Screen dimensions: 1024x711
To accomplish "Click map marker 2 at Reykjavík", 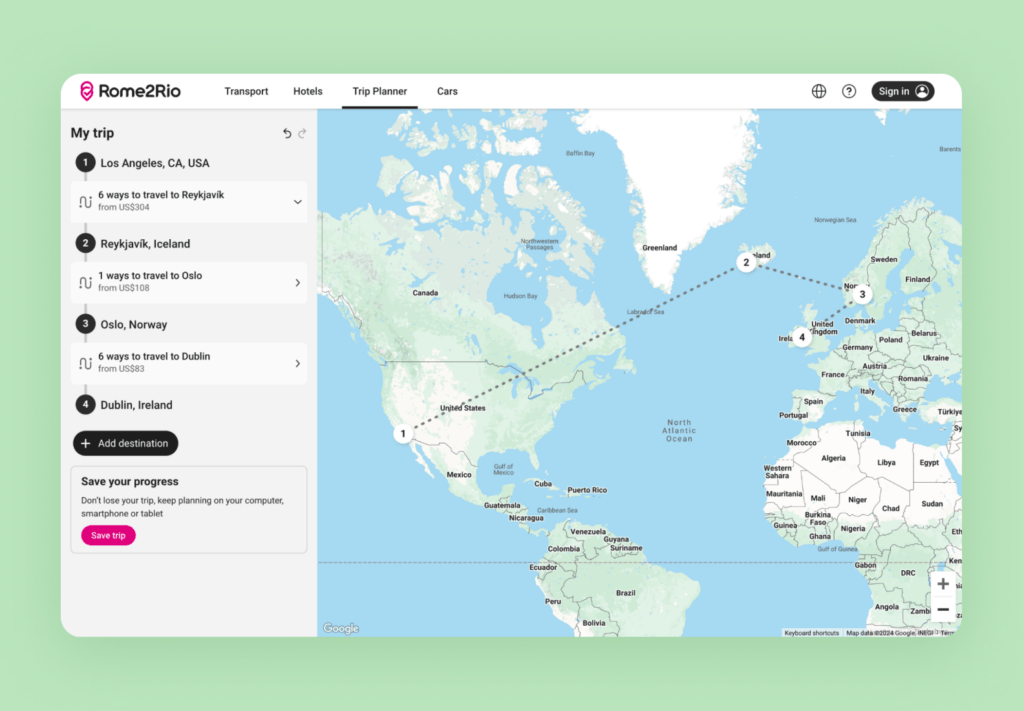I will point(745,263).
